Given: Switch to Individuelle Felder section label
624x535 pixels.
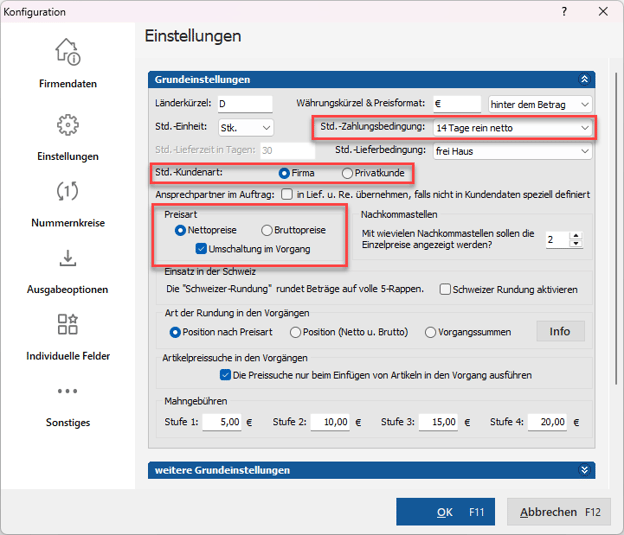Looking at the screenshot, I should tap(68, 356).
